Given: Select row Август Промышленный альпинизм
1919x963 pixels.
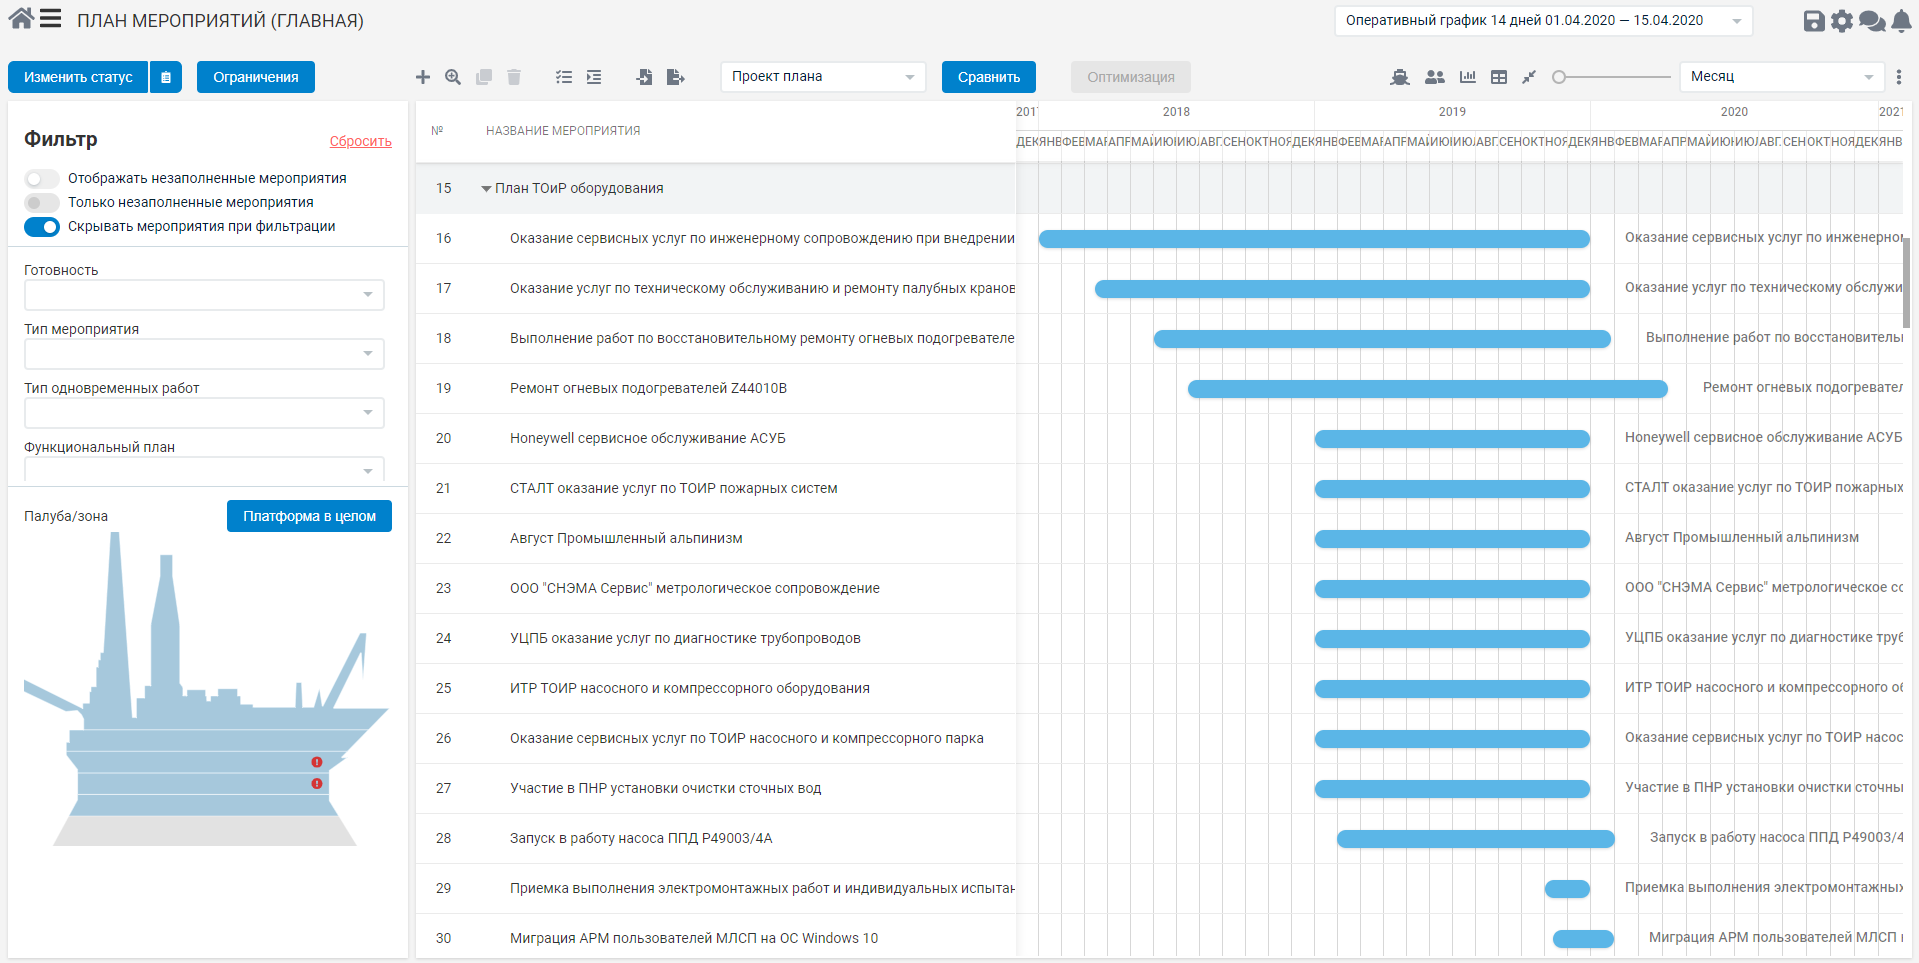Looking at the screenshot, I should tap(716, 539).
